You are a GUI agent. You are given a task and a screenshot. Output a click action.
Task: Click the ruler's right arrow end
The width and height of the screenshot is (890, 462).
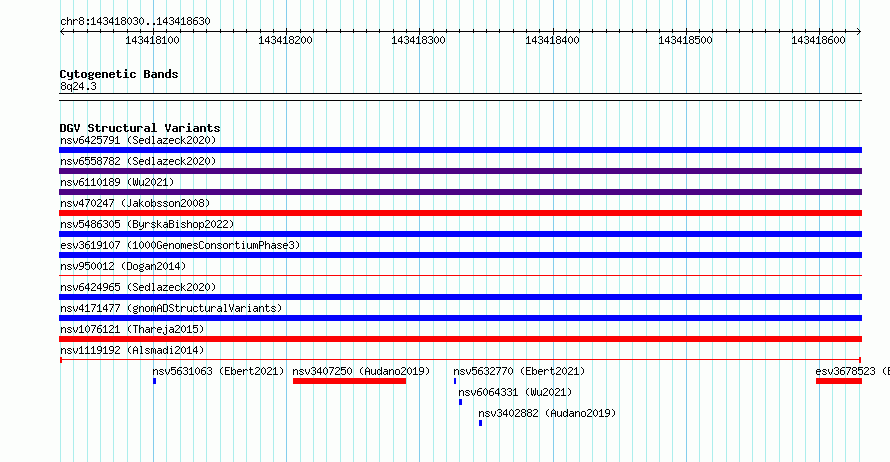(859, 32)
